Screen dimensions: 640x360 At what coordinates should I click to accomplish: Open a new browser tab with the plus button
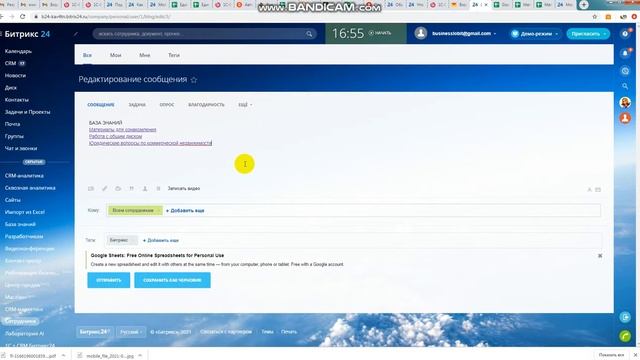coord(584,4)
